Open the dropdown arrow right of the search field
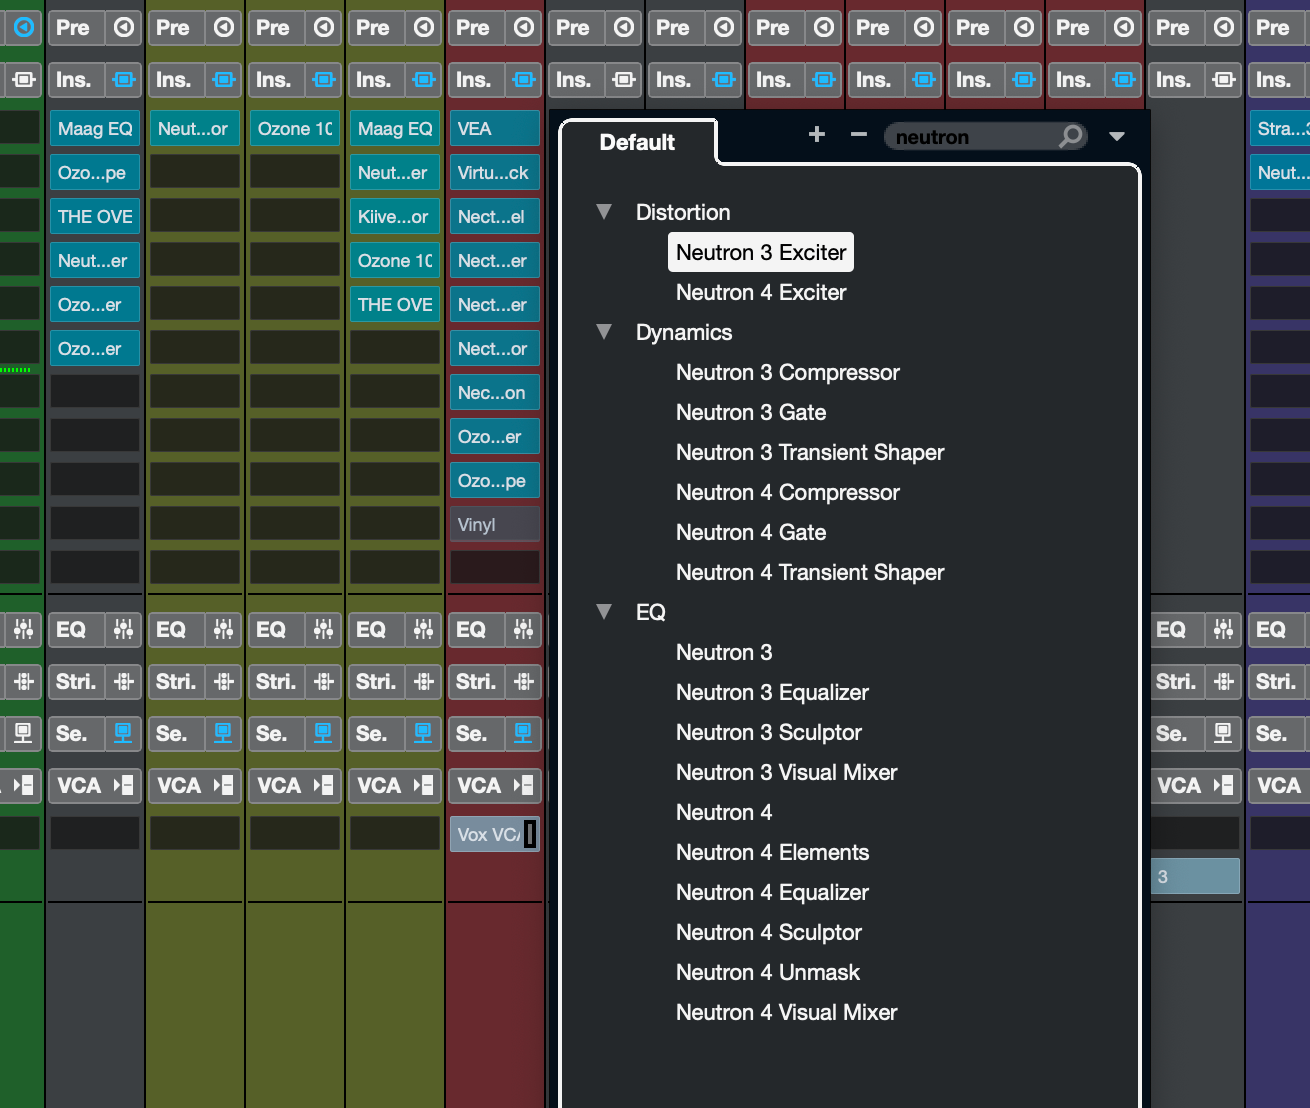Screen dimensions: 1310x1108 tap(1117, 136)
